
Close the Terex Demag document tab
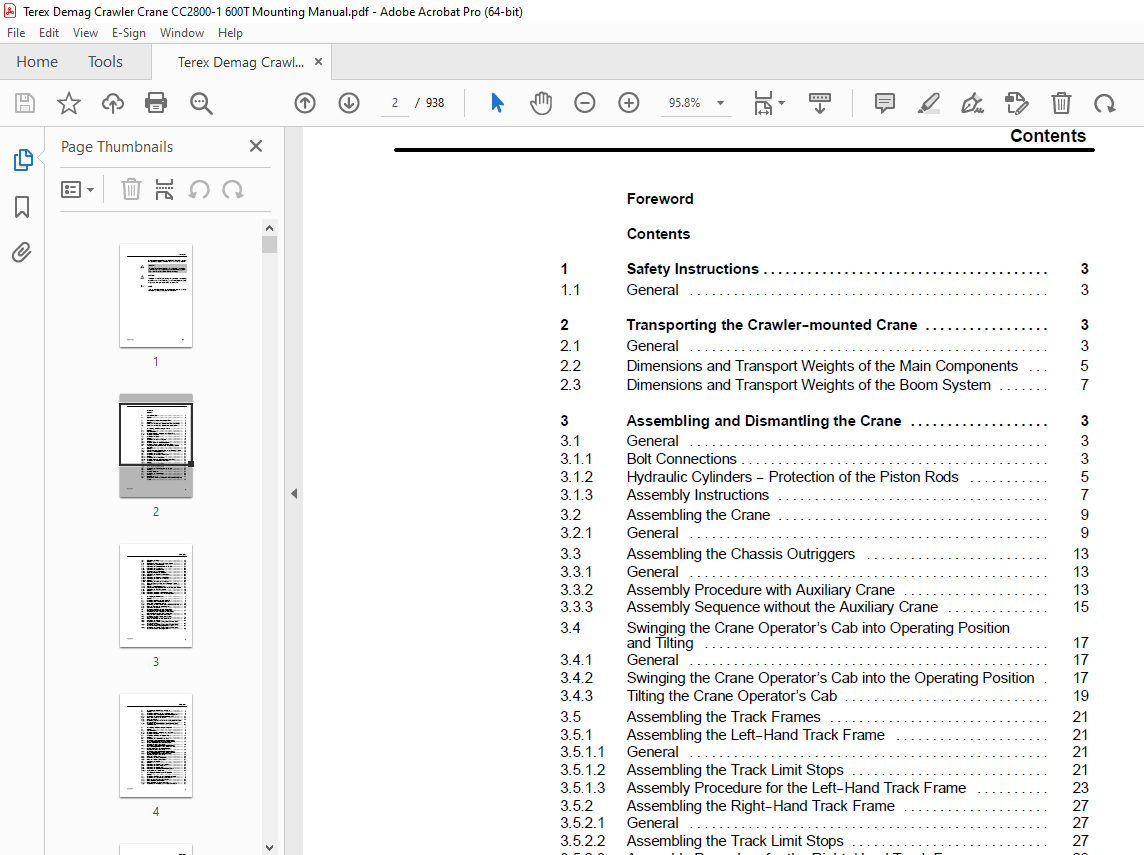[318, 62]
